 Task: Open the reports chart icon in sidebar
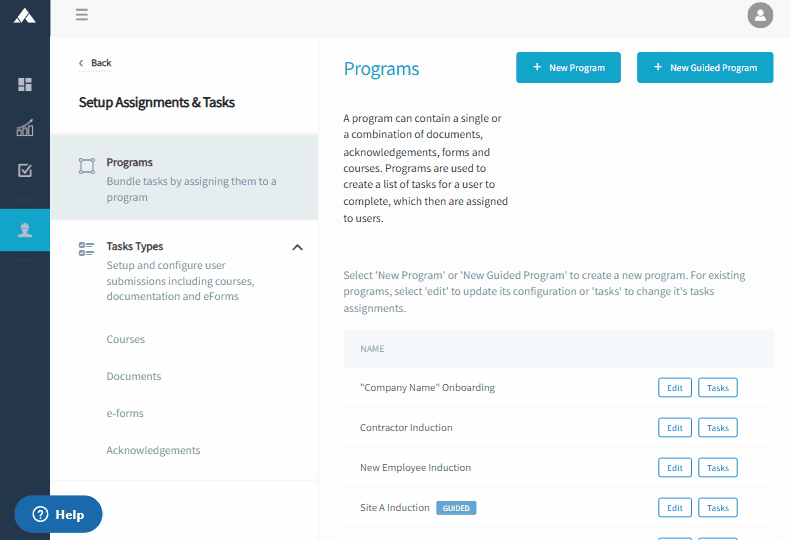point(25,128)
